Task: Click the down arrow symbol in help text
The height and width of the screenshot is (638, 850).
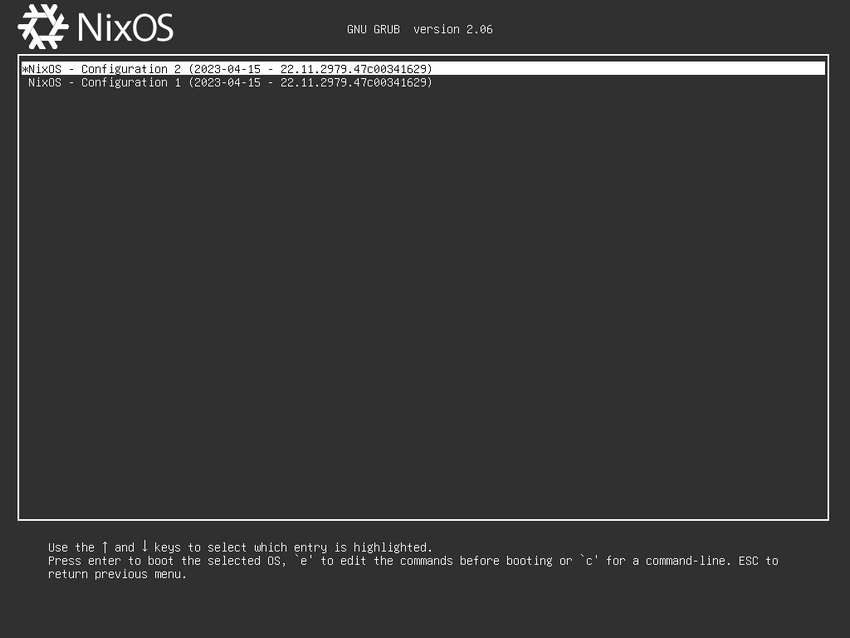Action: (144, 547)
